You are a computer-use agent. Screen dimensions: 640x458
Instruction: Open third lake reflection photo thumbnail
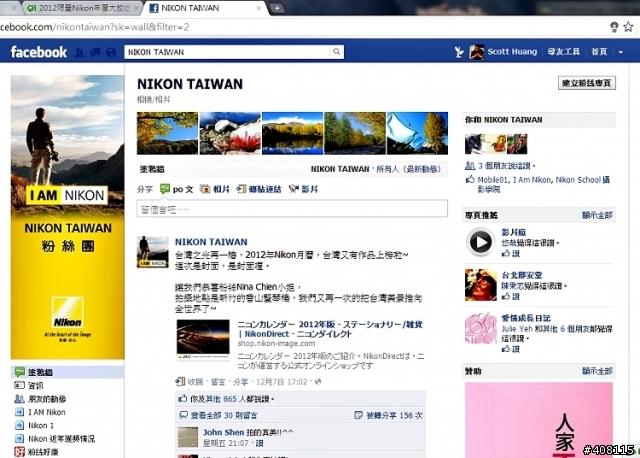292,133
